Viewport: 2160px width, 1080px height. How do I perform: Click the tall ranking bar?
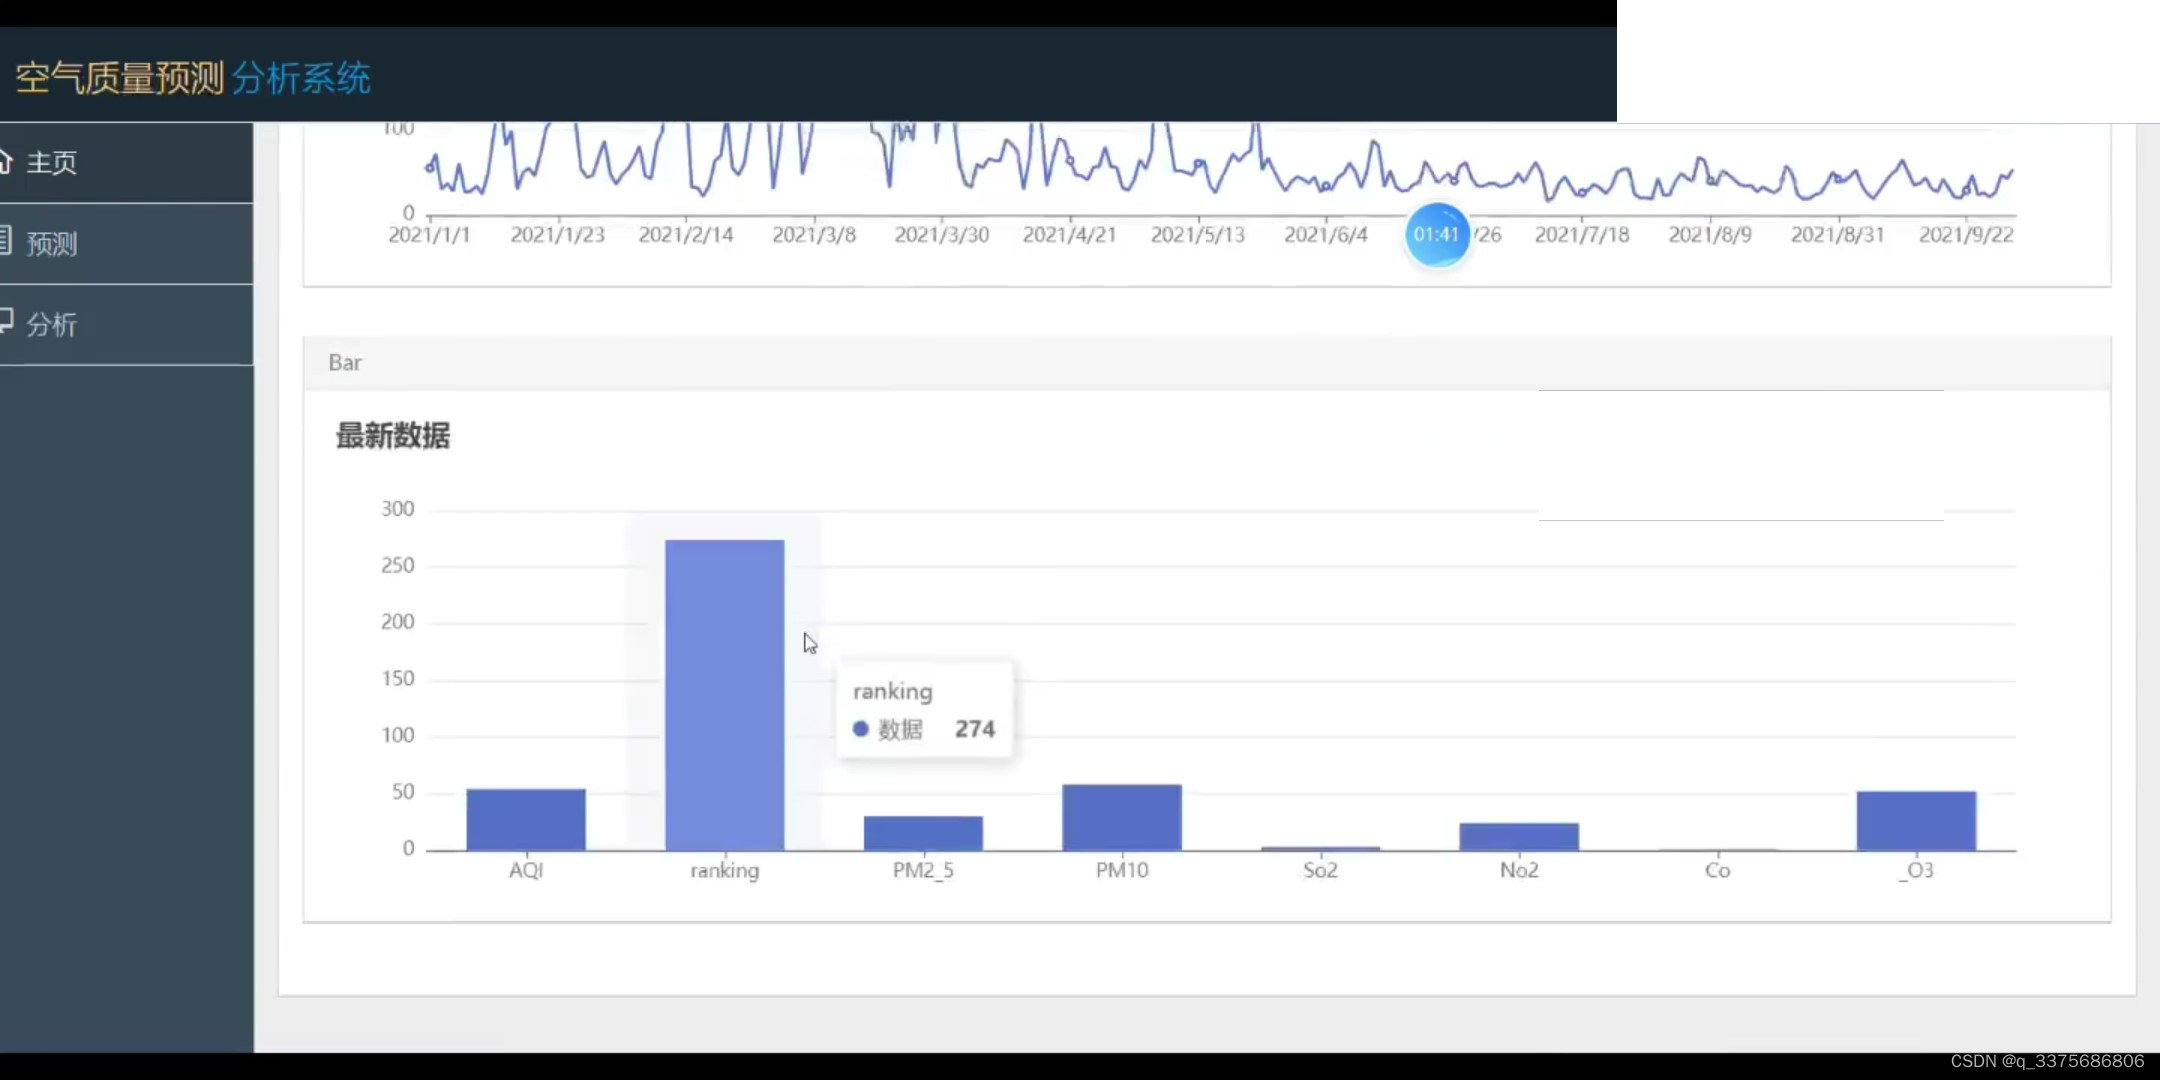[x=724, y=695]
